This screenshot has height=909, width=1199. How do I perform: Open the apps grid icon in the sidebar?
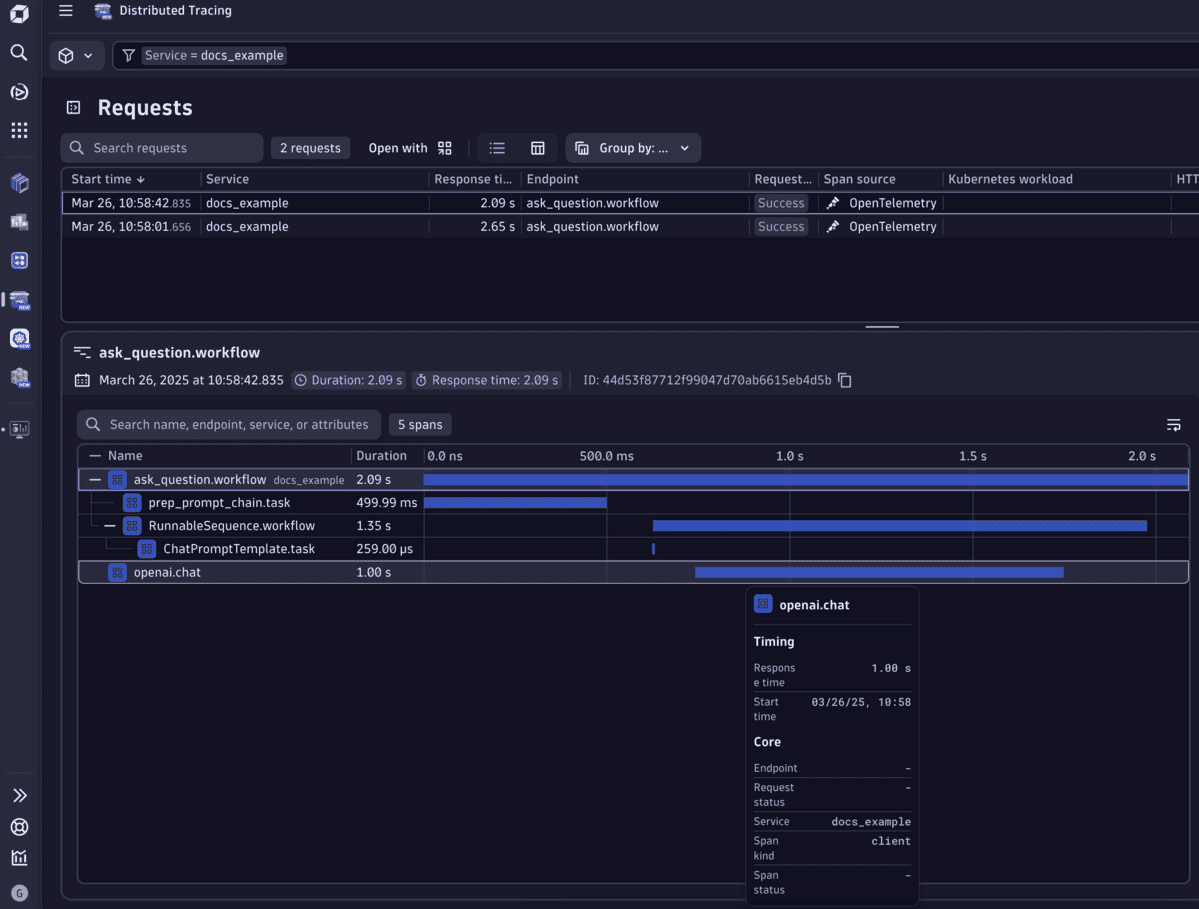(x=18, y=130)
